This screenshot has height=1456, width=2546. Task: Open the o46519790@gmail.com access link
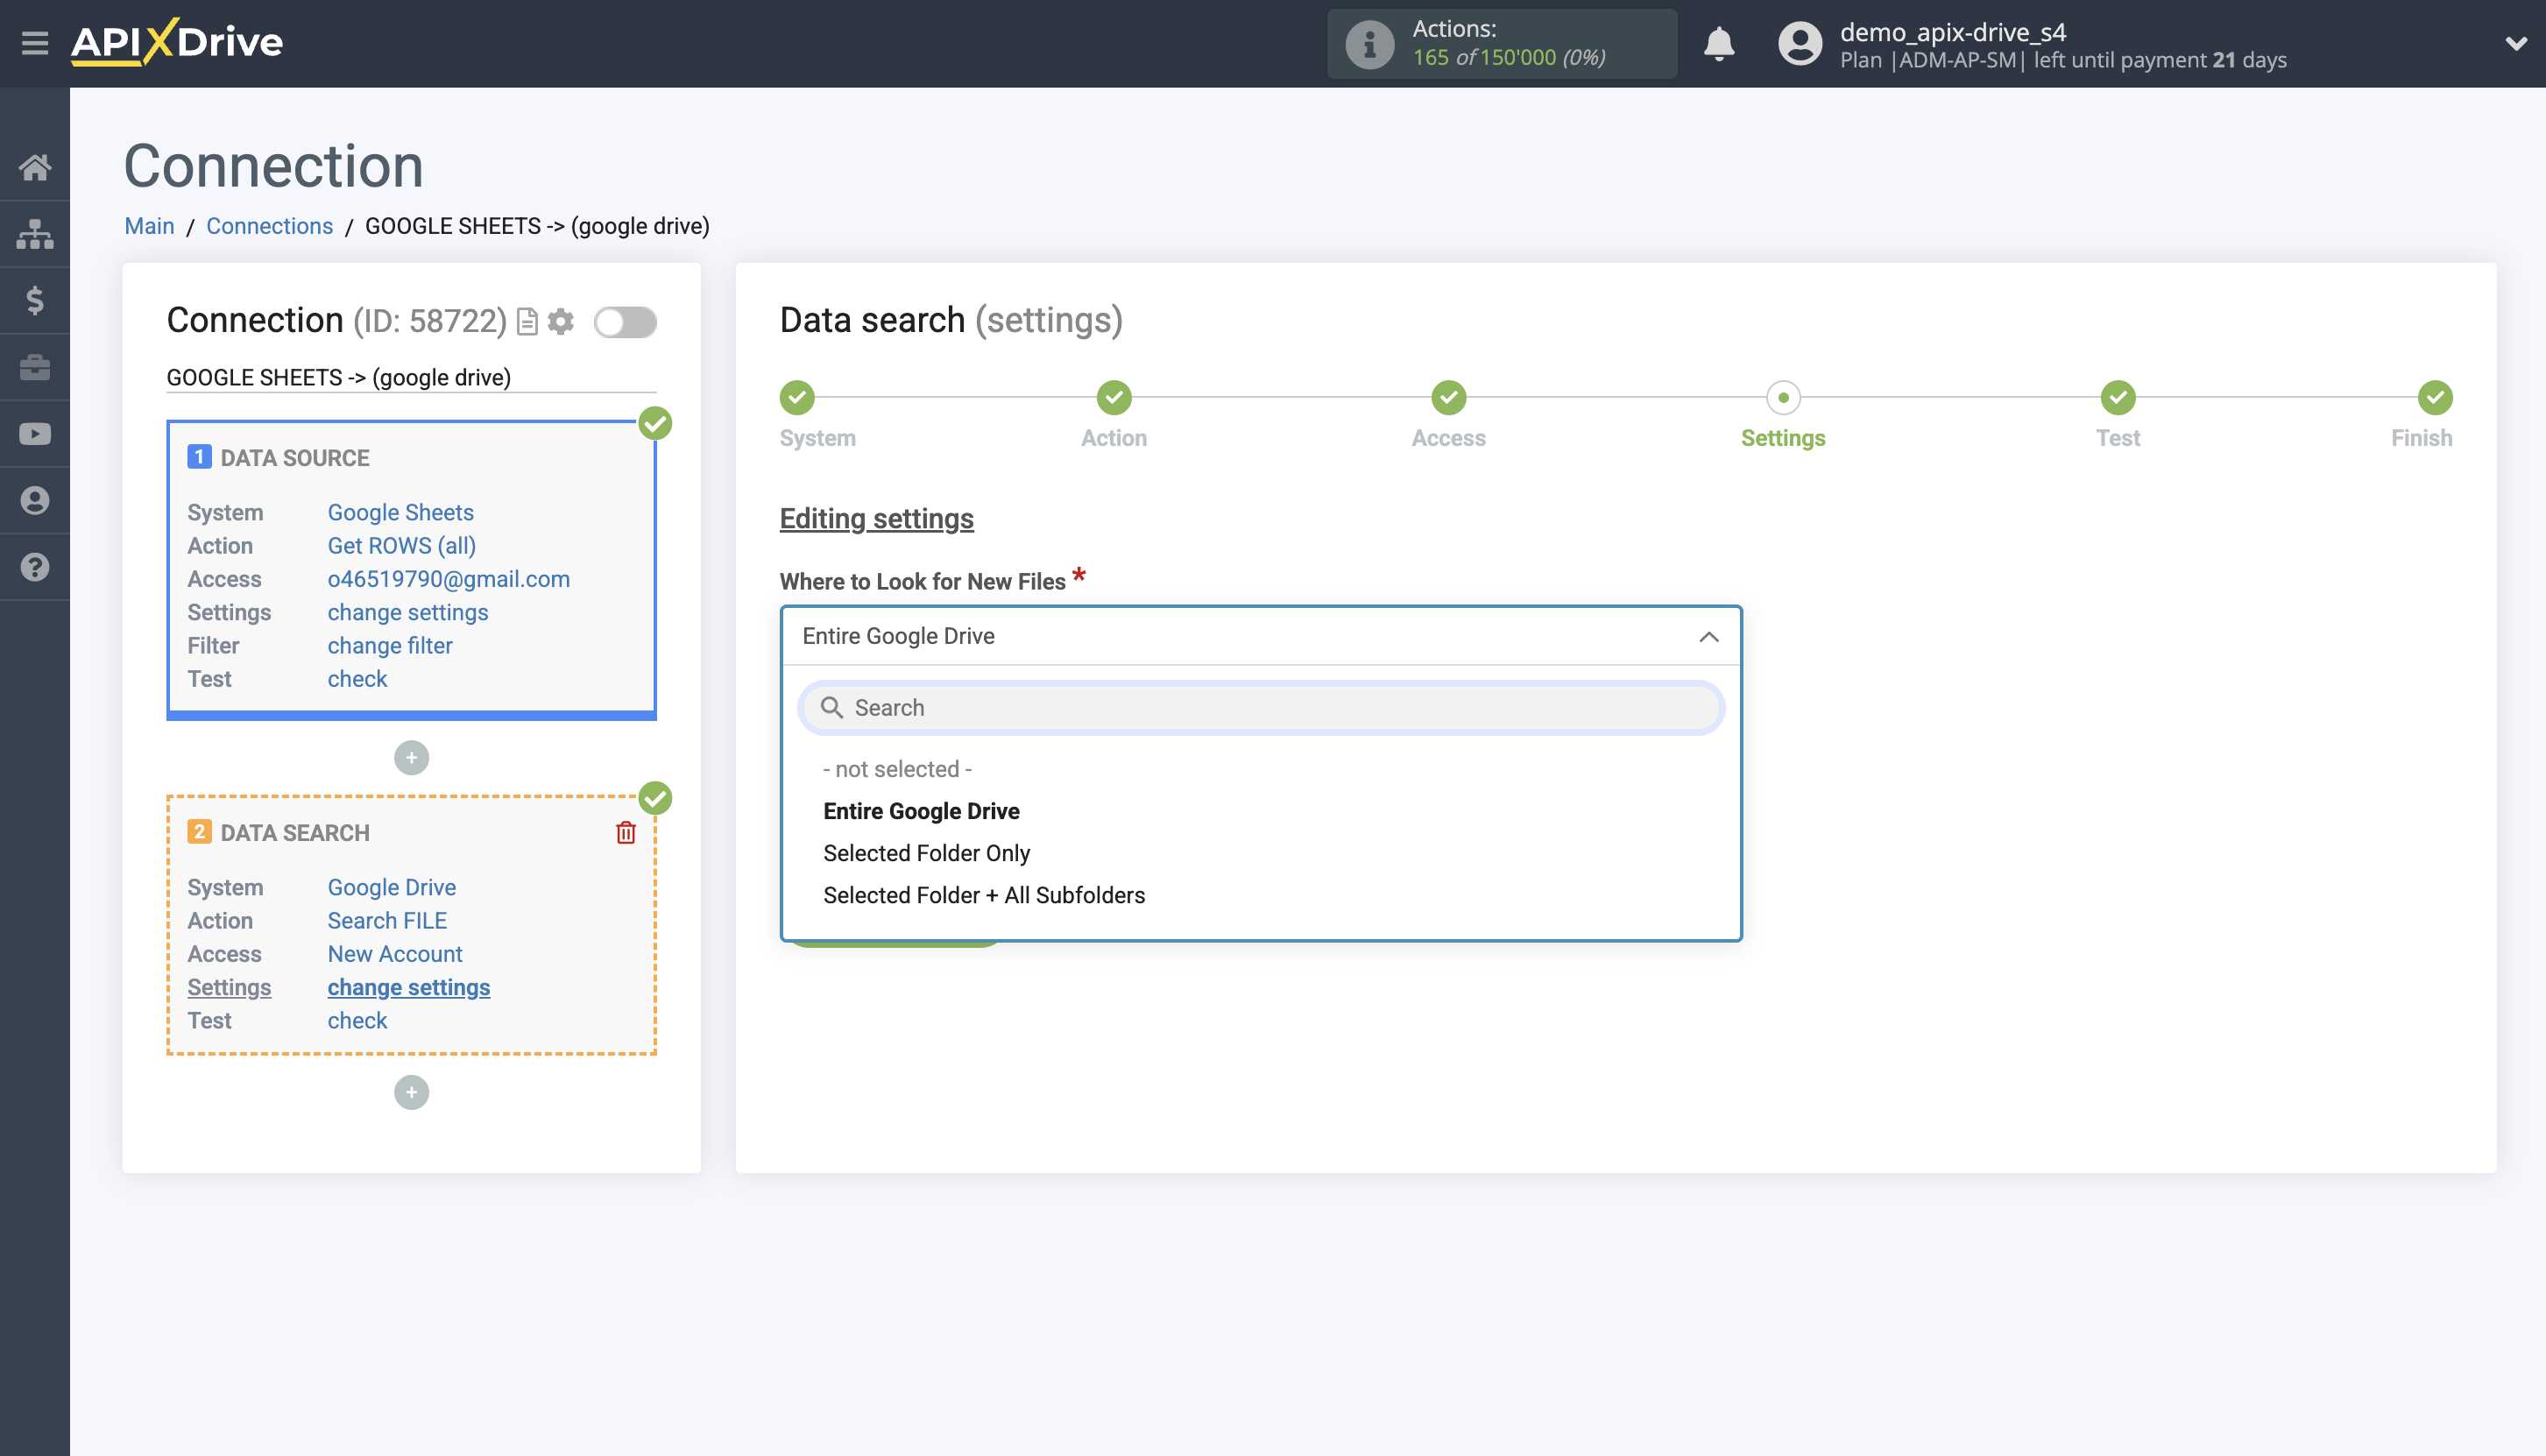(x=448, y=579)
